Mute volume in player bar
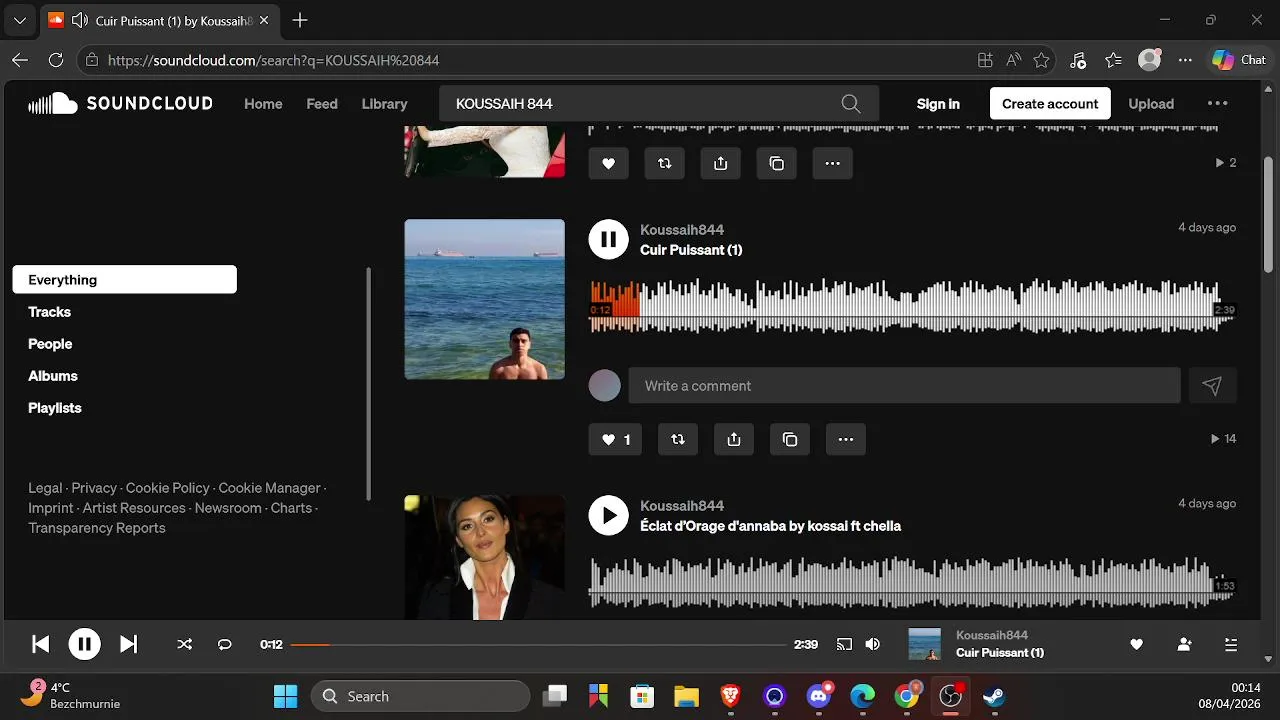 [873, 645]
